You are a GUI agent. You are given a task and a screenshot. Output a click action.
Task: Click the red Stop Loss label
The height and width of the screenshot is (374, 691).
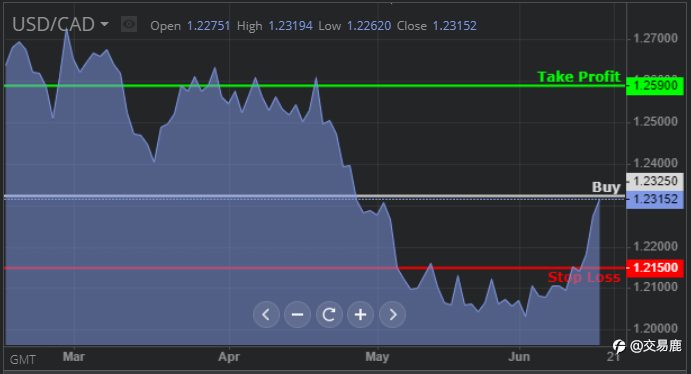(584, 277)
